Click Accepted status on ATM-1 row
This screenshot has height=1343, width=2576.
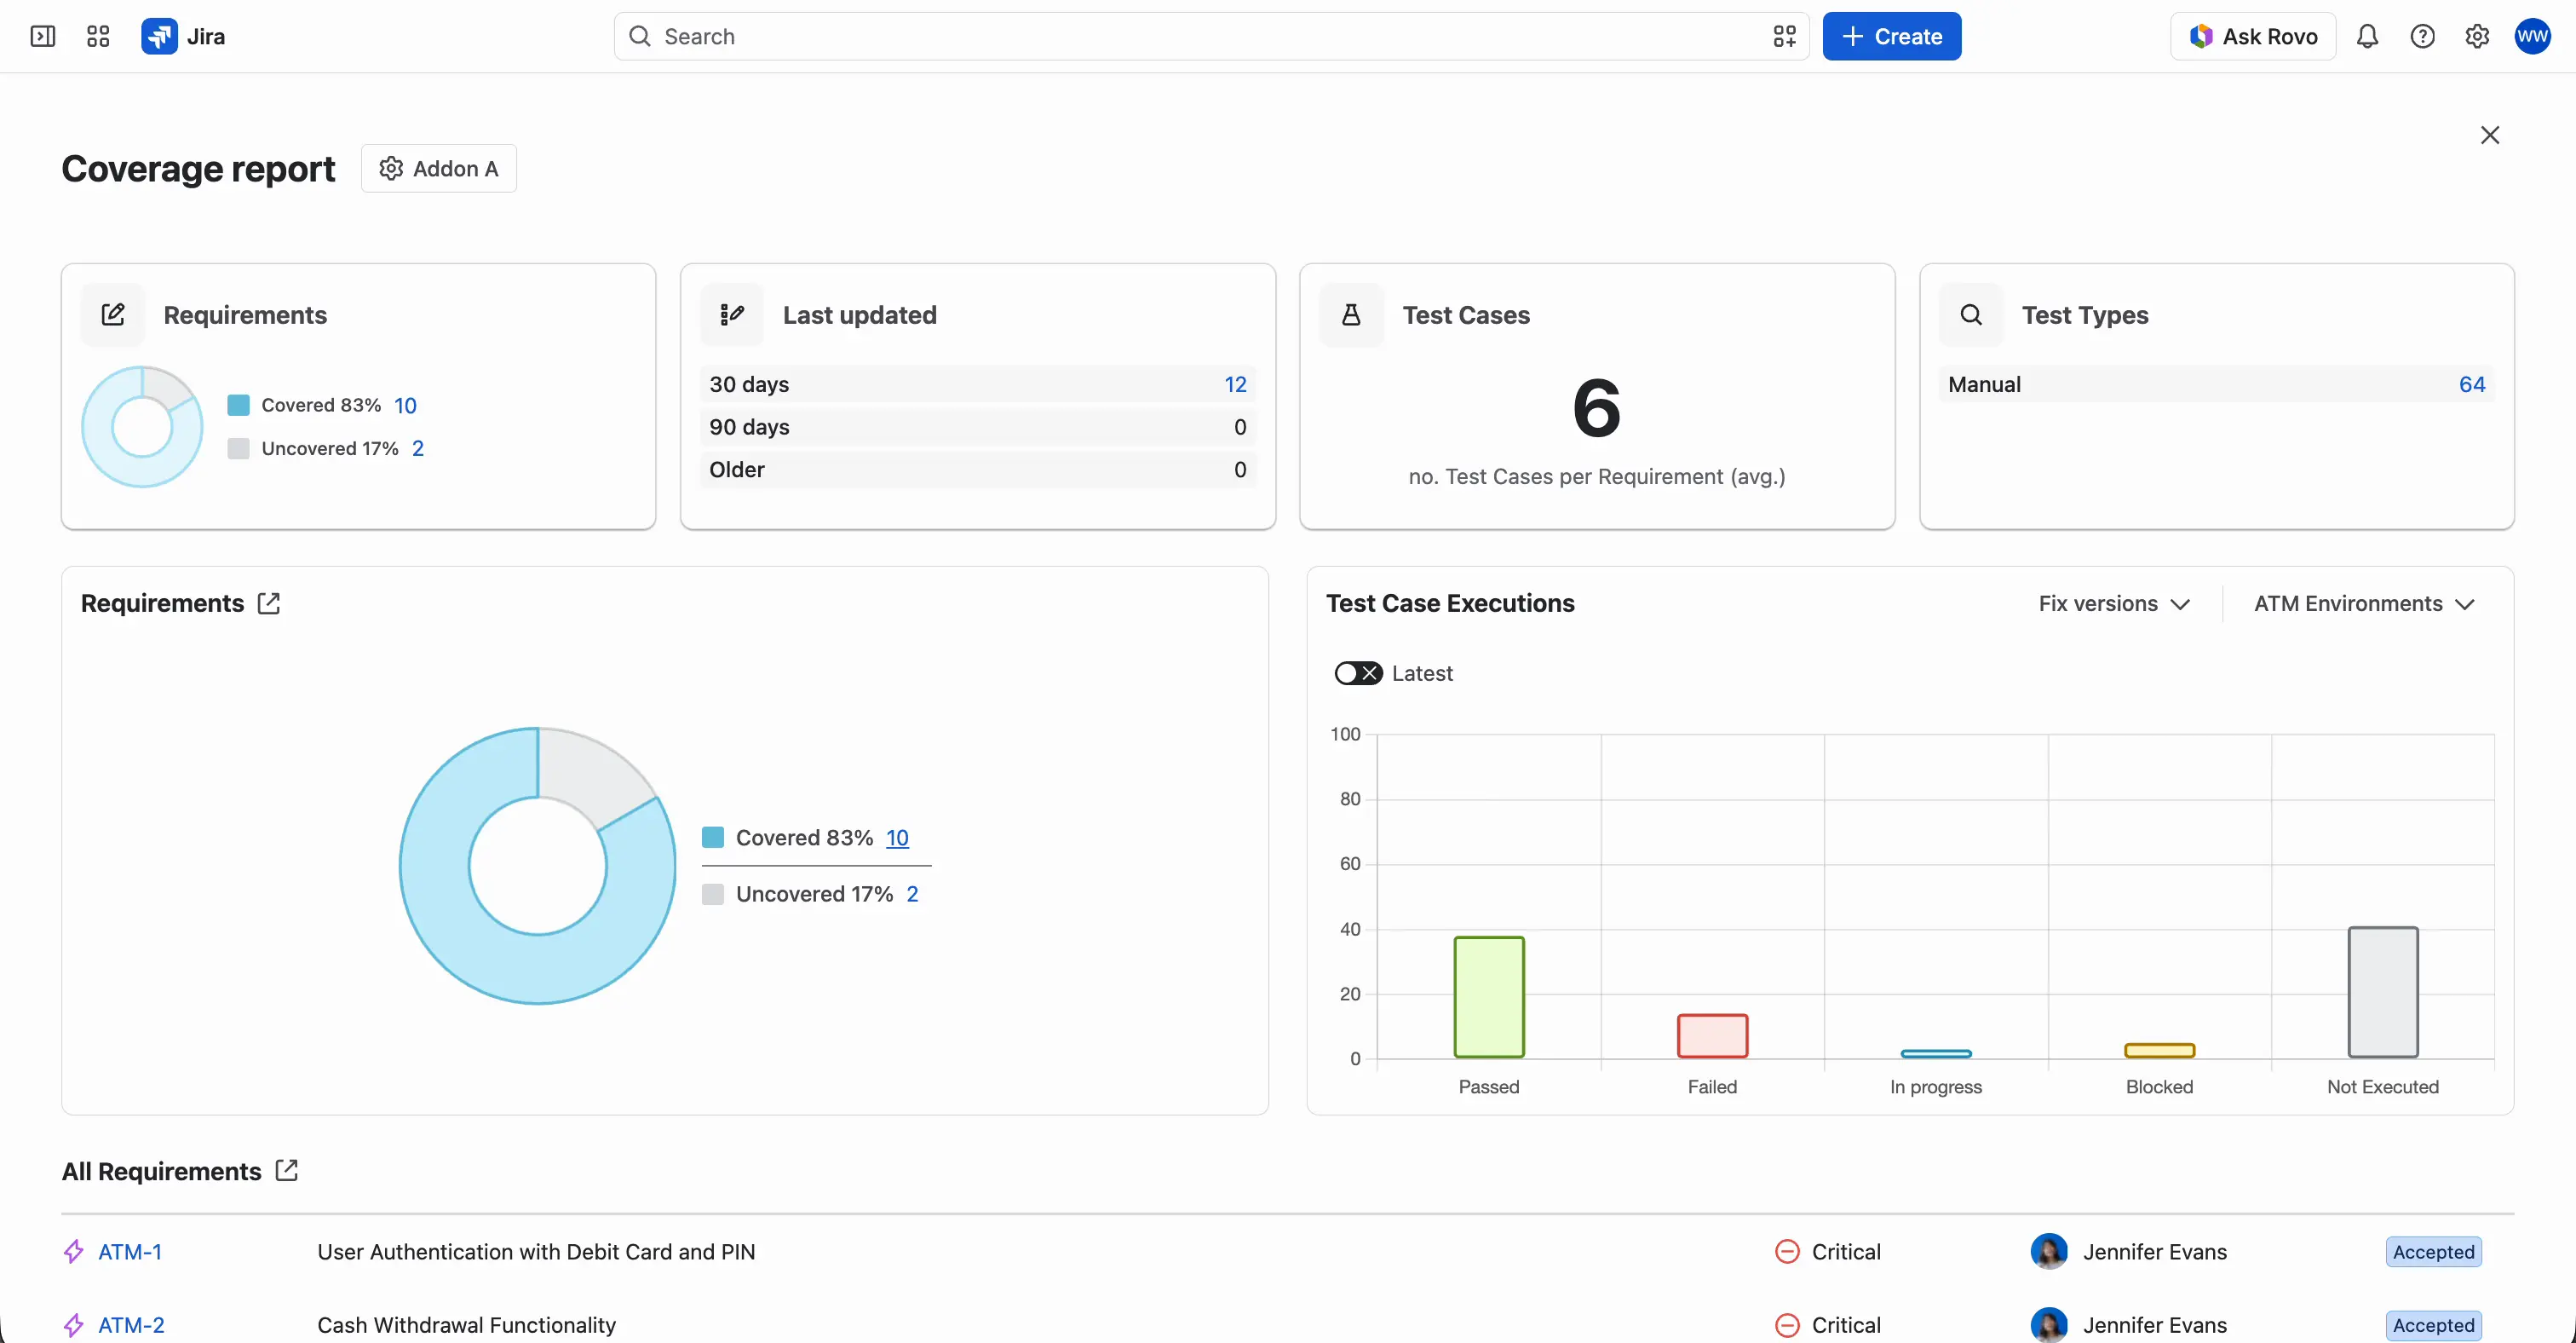(2433, 1252)
